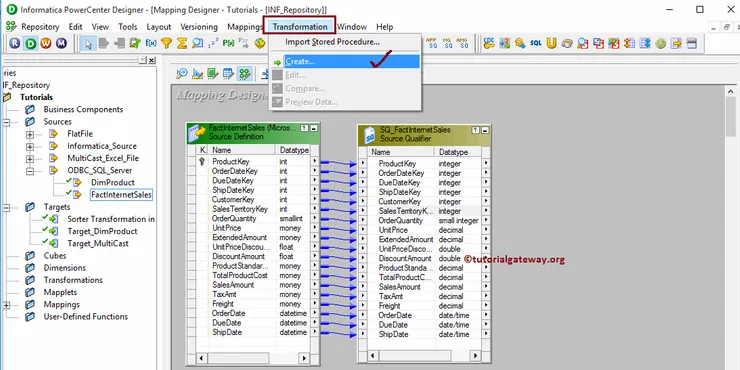Add an Aggregator sigma transformation
The image size is (740, 370).
[182, 43]
